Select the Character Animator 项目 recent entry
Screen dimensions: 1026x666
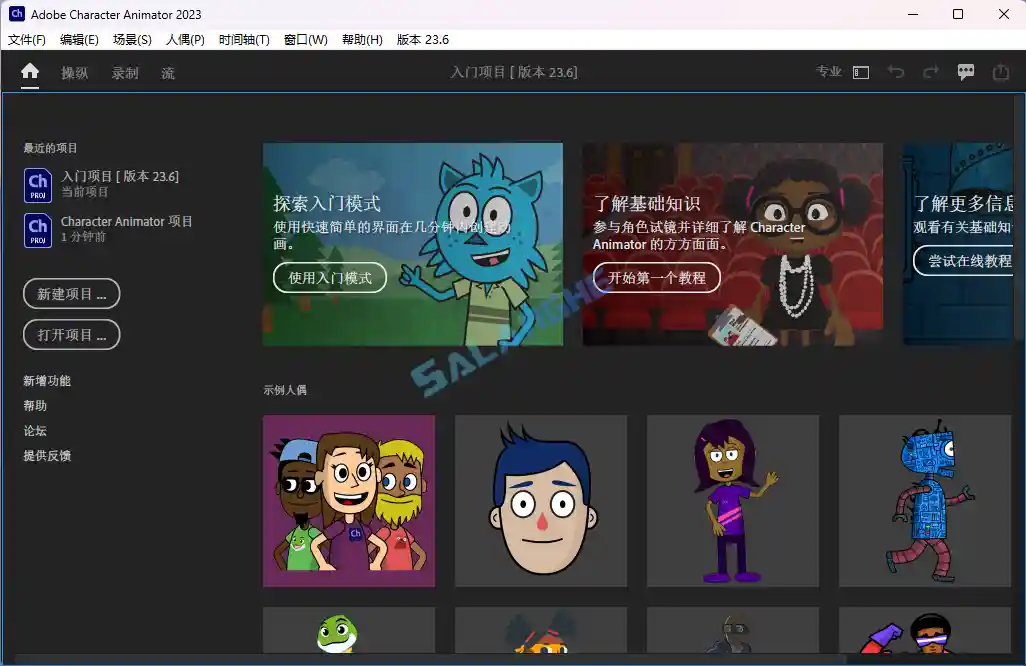coord(108,230)
